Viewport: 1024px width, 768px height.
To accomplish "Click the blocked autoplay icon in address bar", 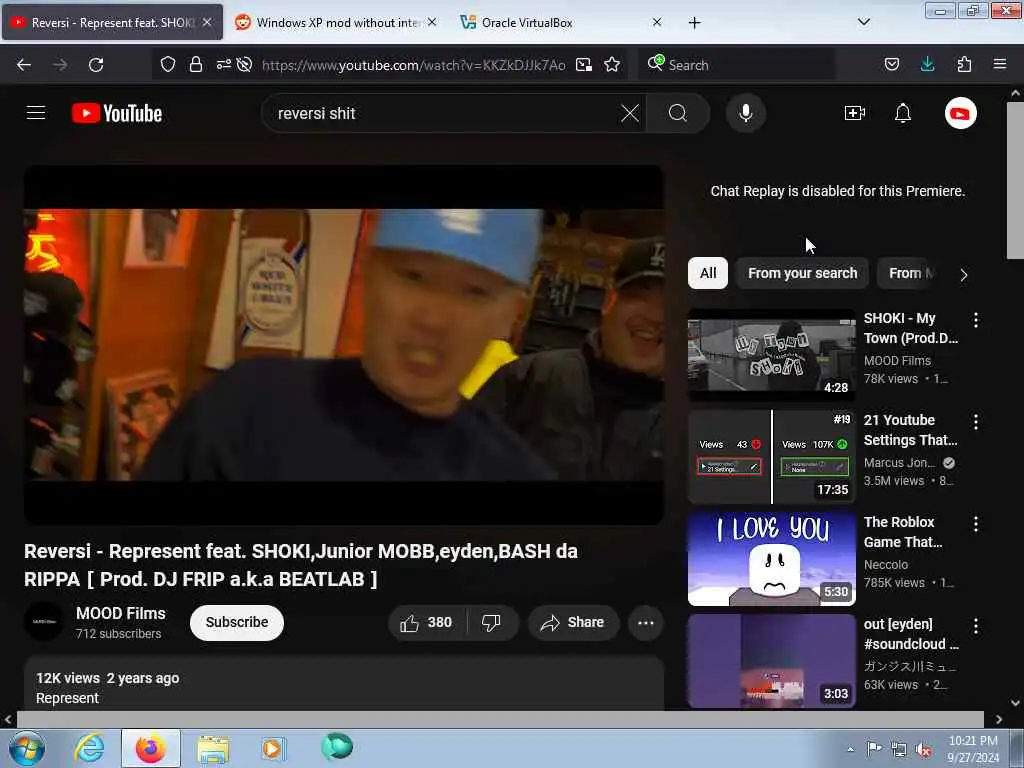I will (x=244, y=64).
